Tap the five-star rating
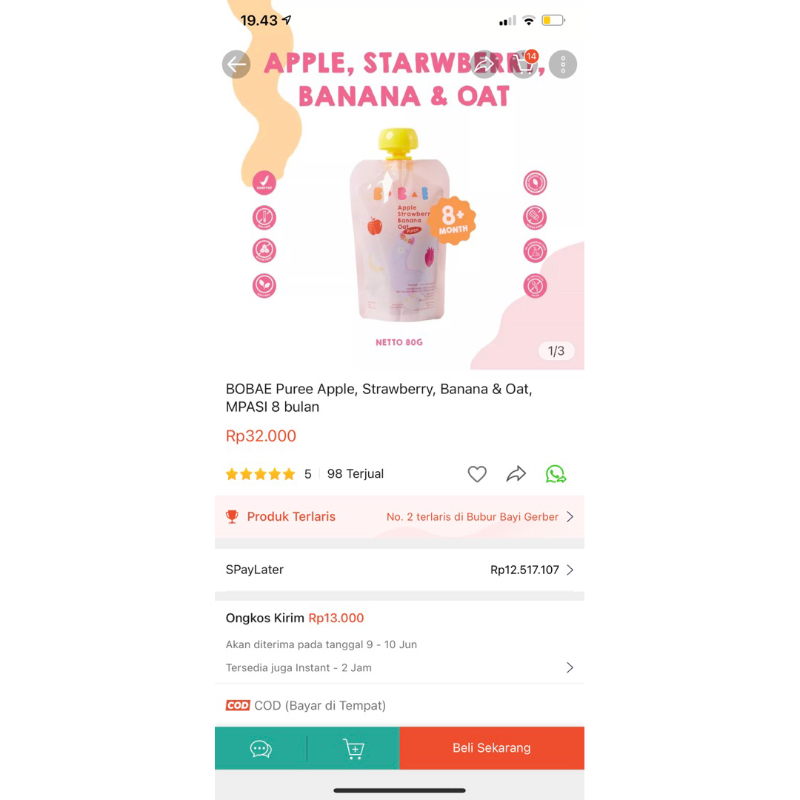Screen dimensions: 800x800 click(x=260, y=474)
